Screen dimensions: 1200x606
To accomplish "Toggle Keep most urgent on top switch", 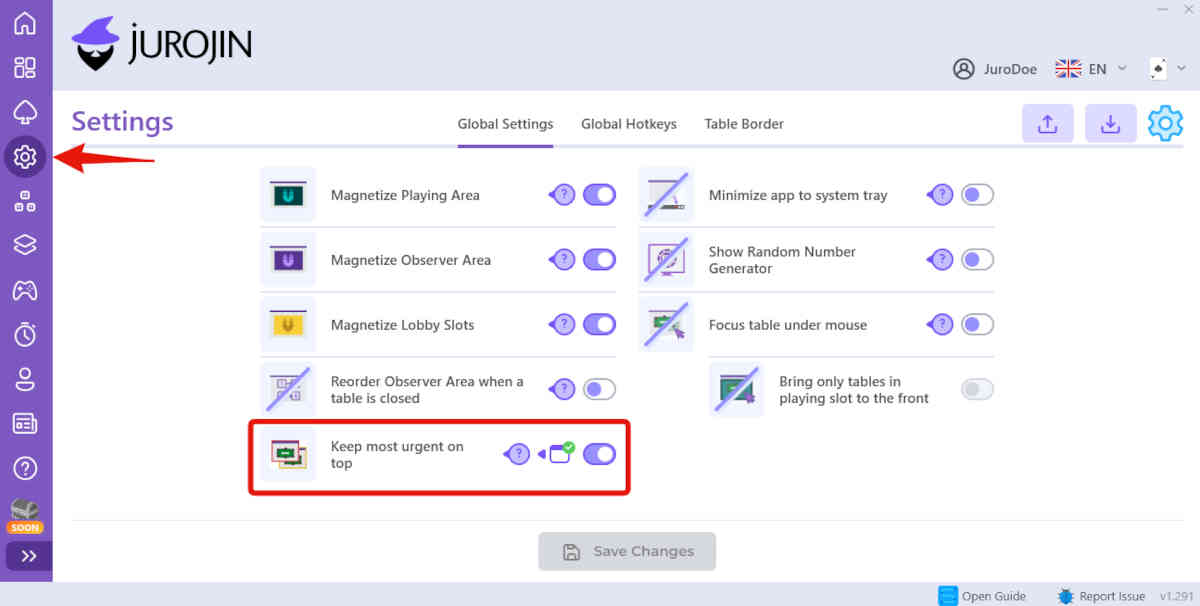I will 599,454.
